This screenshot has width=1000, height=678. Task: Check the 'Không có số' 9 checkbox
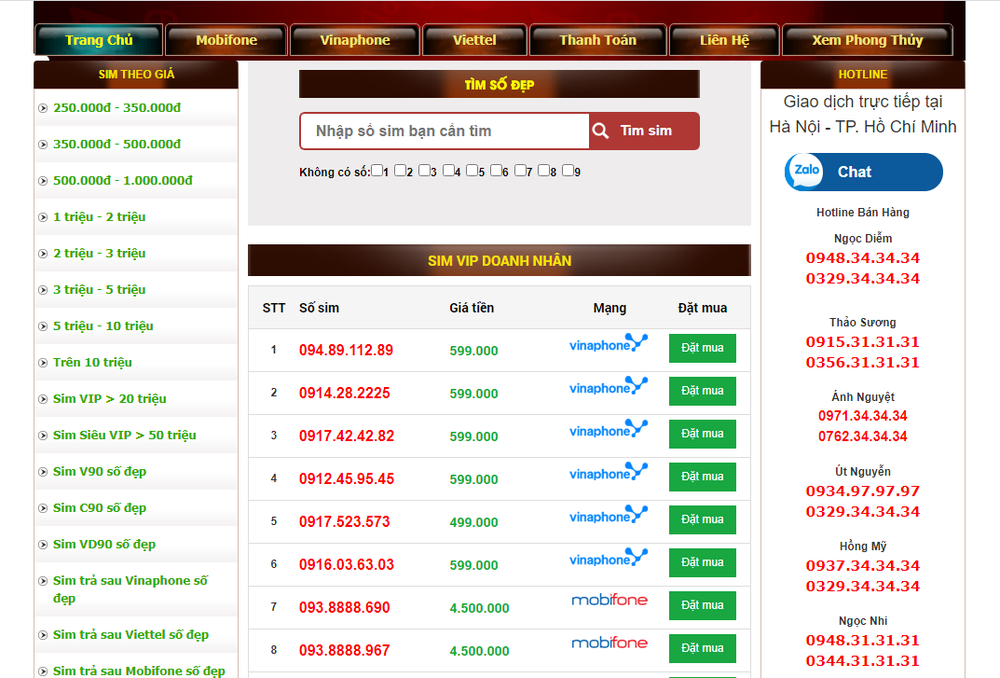[x=568, y=170]
